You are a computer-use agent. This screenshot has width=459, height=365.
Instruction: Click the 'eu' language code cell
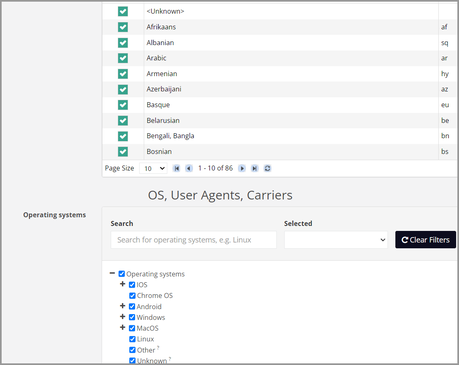pos(445,105)
